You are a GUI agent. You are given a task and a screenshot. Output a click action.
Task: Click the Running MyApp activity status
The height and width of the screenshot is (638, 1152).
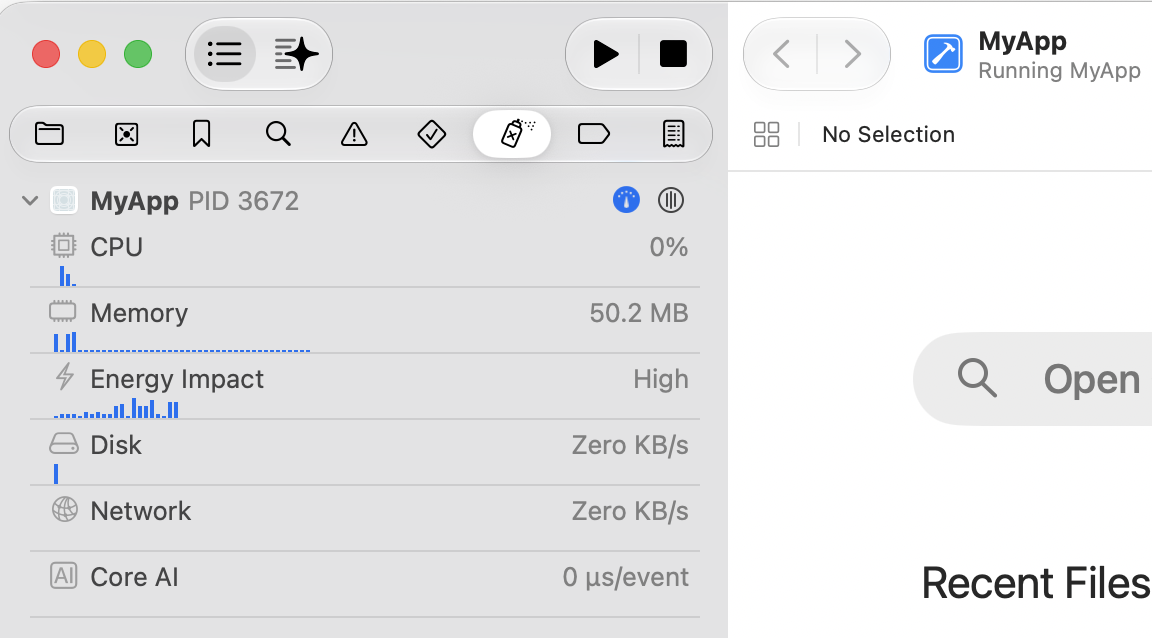pyautogui.click(x=1059, y=71)
